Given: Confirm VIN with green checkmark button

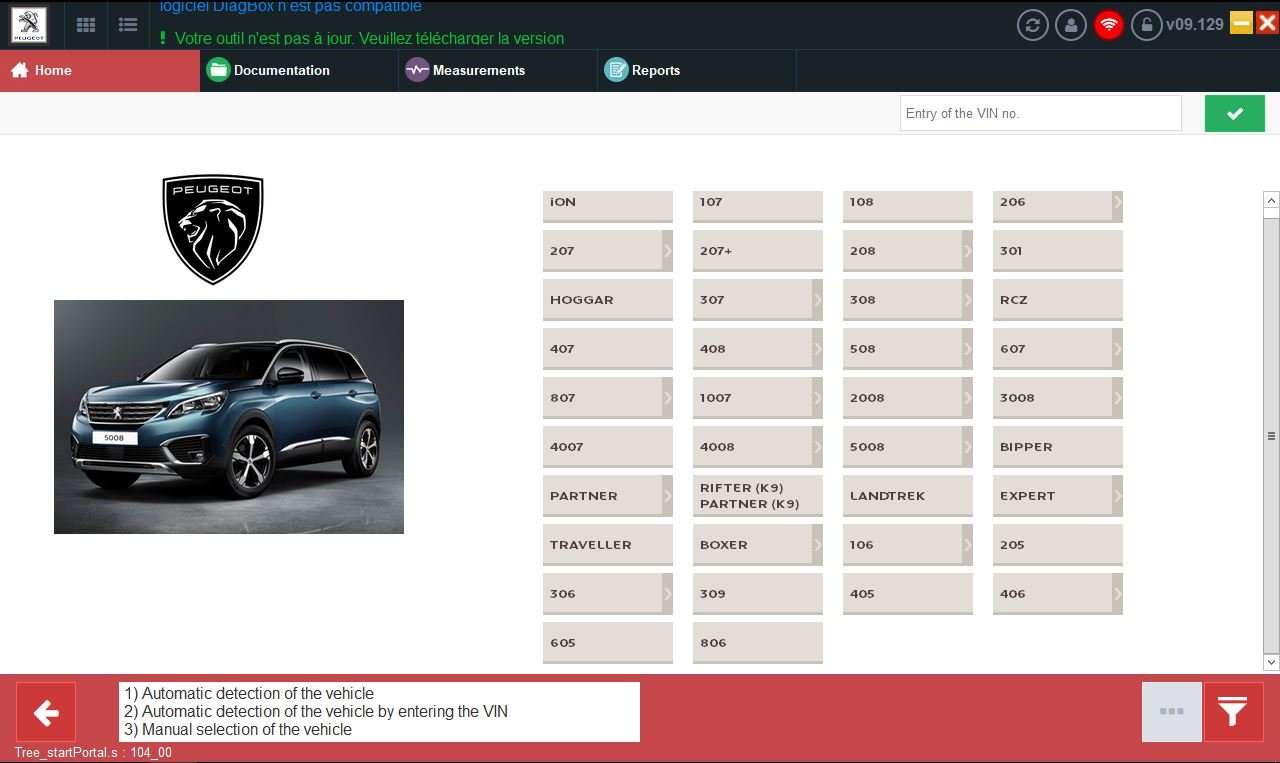Looking at the screenshot, I should click(x=1234, y=114).
